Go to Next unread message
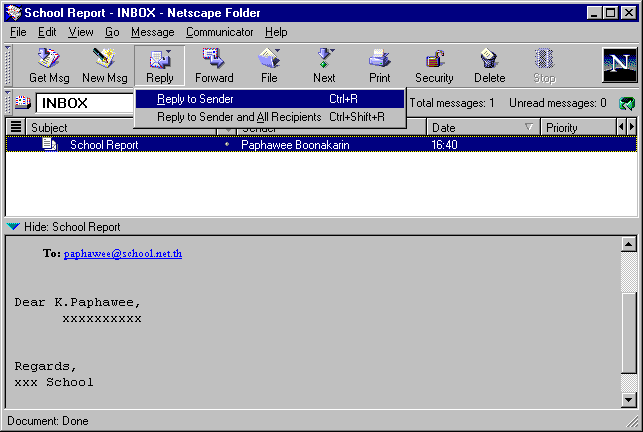Viewport: 643px width, 432px height. 324,66
